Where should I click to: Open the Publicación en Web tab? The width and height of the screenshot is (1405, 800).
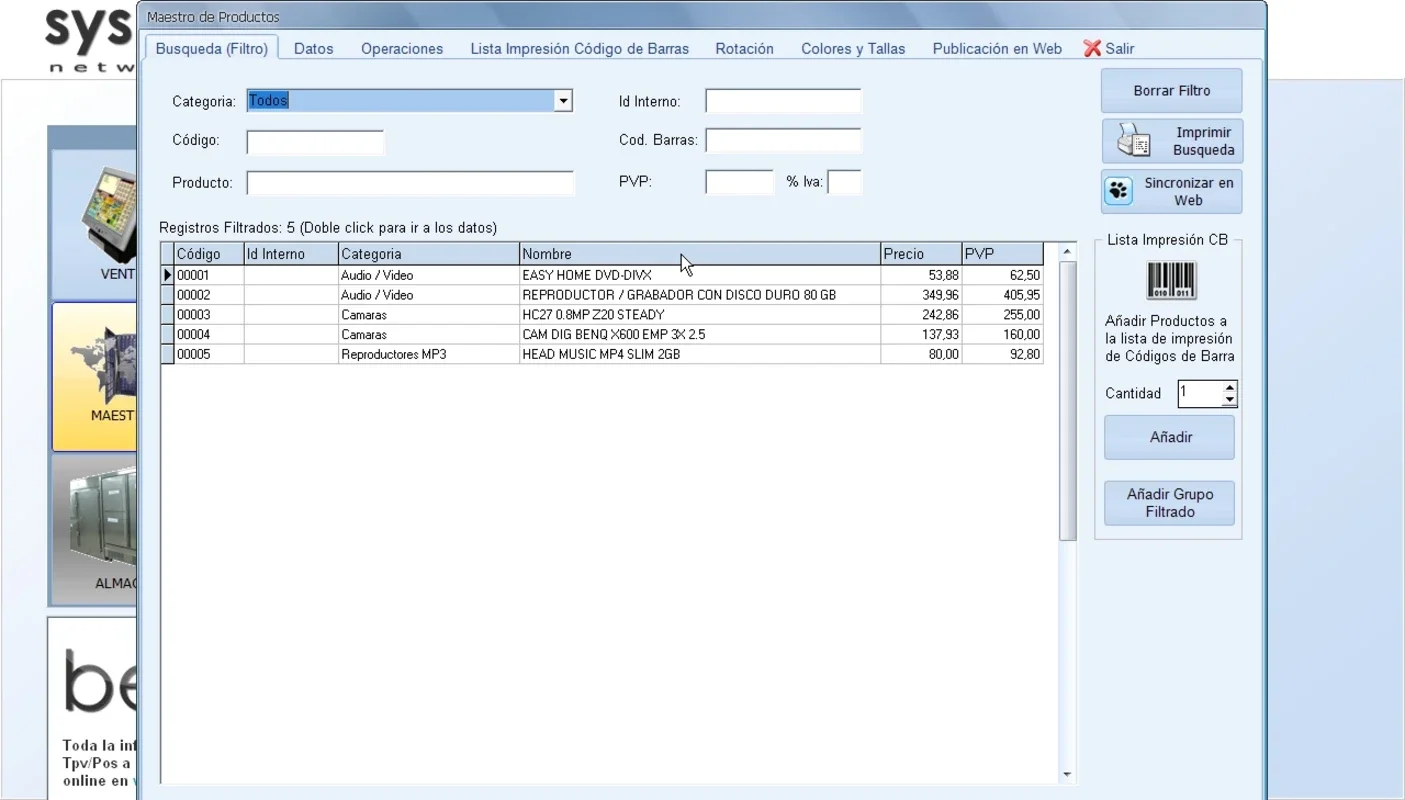(x=997, y=48)
